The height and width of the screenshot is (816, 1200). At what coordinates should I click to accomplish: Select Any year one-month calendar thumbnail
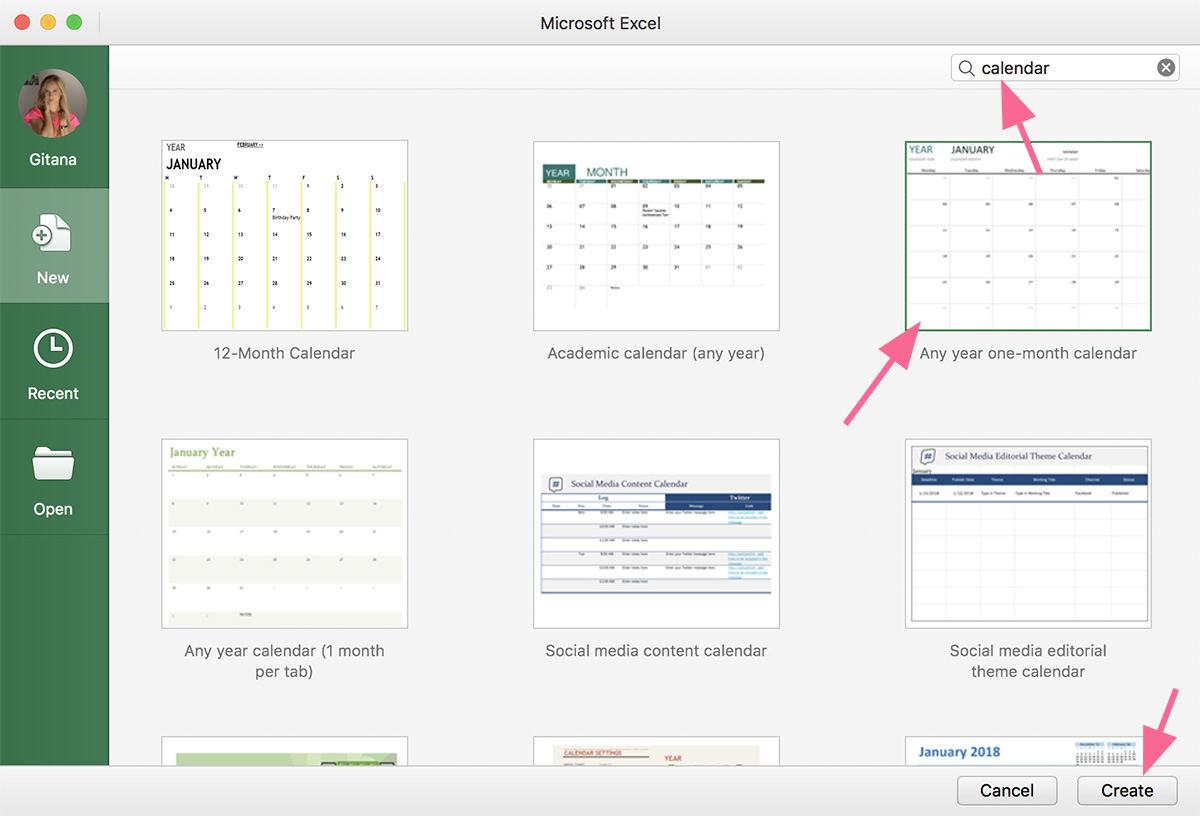pyautogui.click(x=1028, y=235)
